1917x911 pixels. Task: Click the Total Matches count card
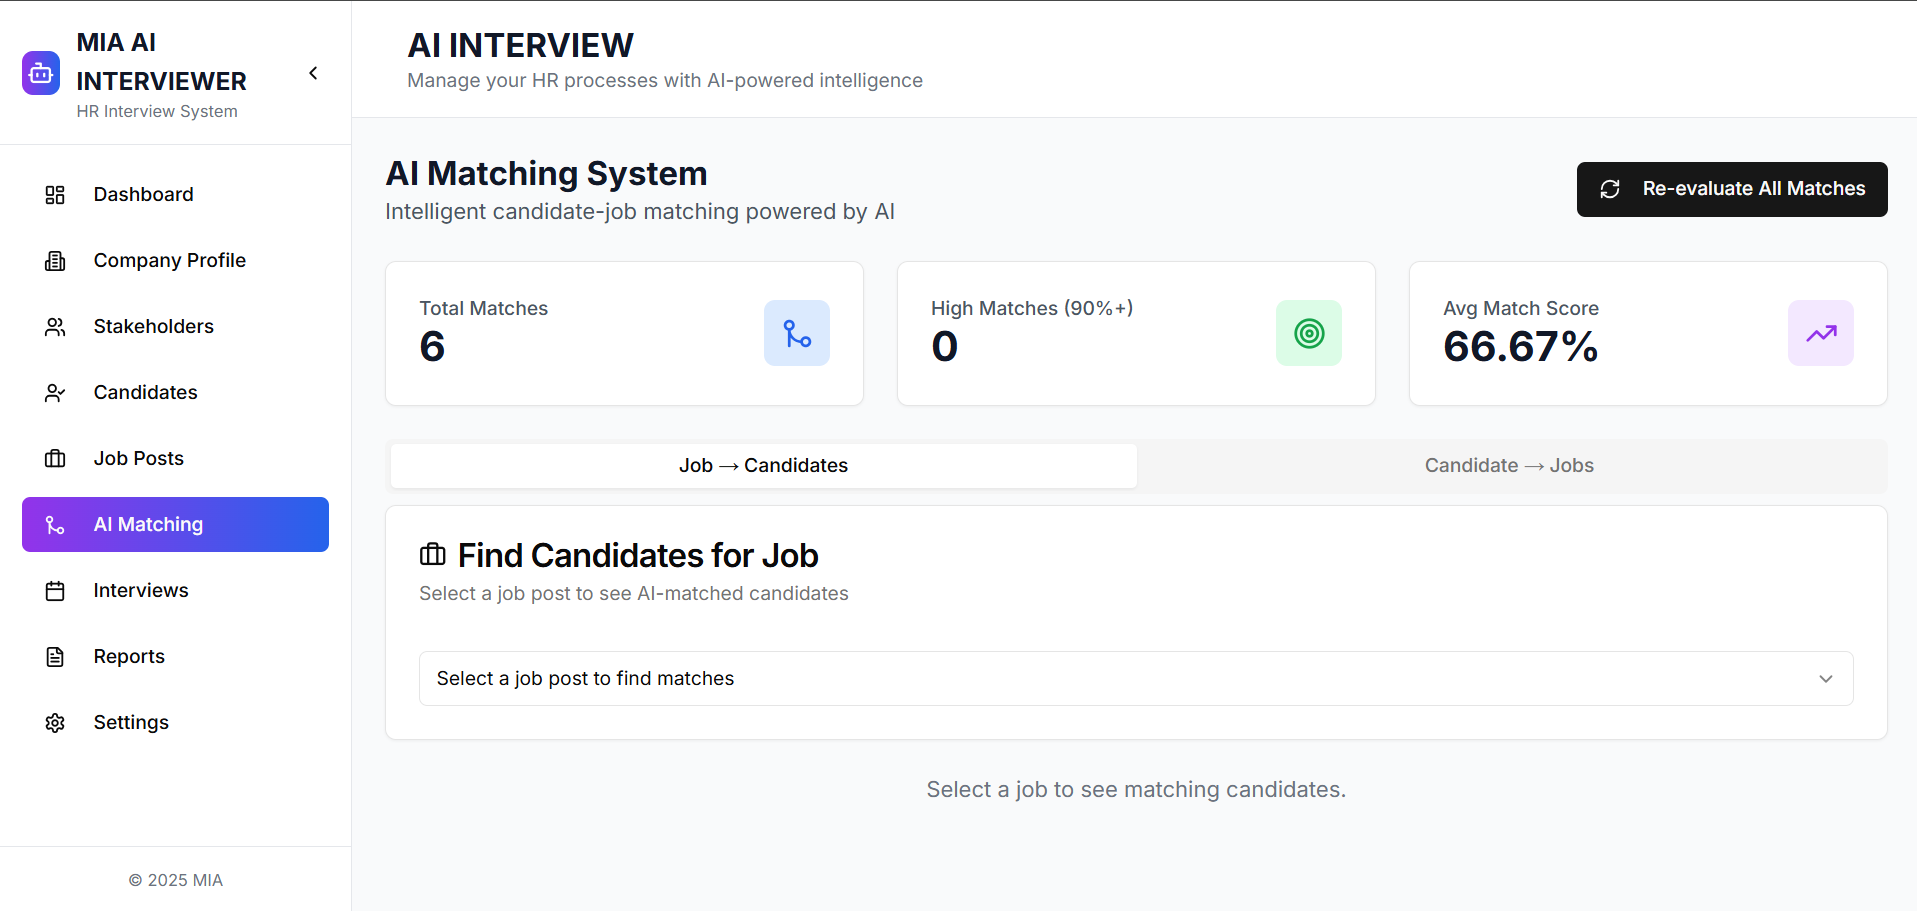[623, 333]
